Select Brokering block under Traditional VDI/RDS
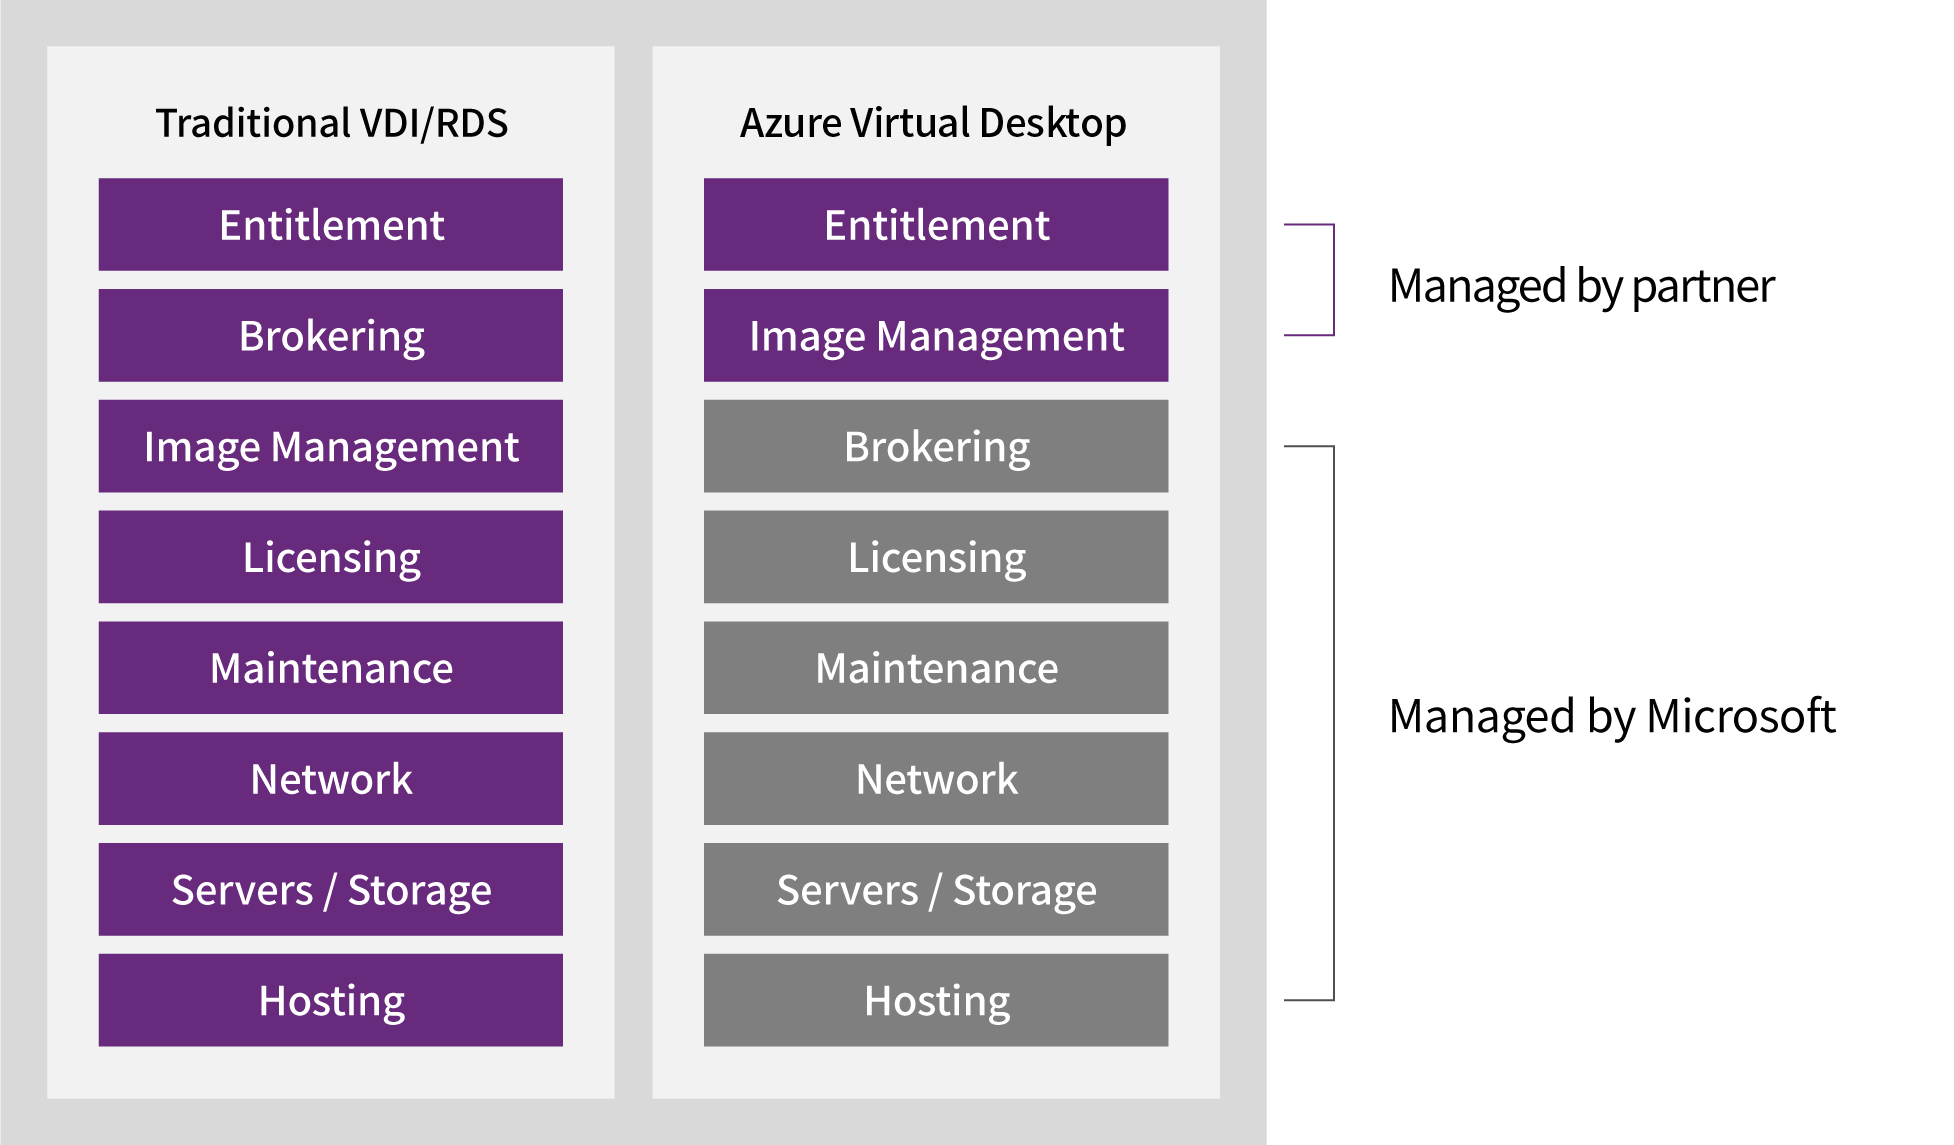This screenshot has height=1145, width=1954. point(331,336)
